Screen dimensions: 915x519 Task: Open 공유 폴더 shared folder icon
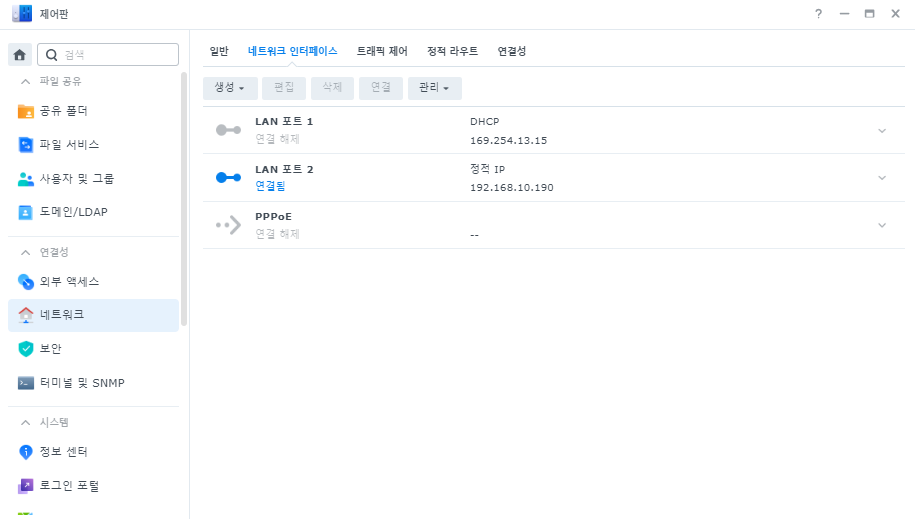pos(26,111)
